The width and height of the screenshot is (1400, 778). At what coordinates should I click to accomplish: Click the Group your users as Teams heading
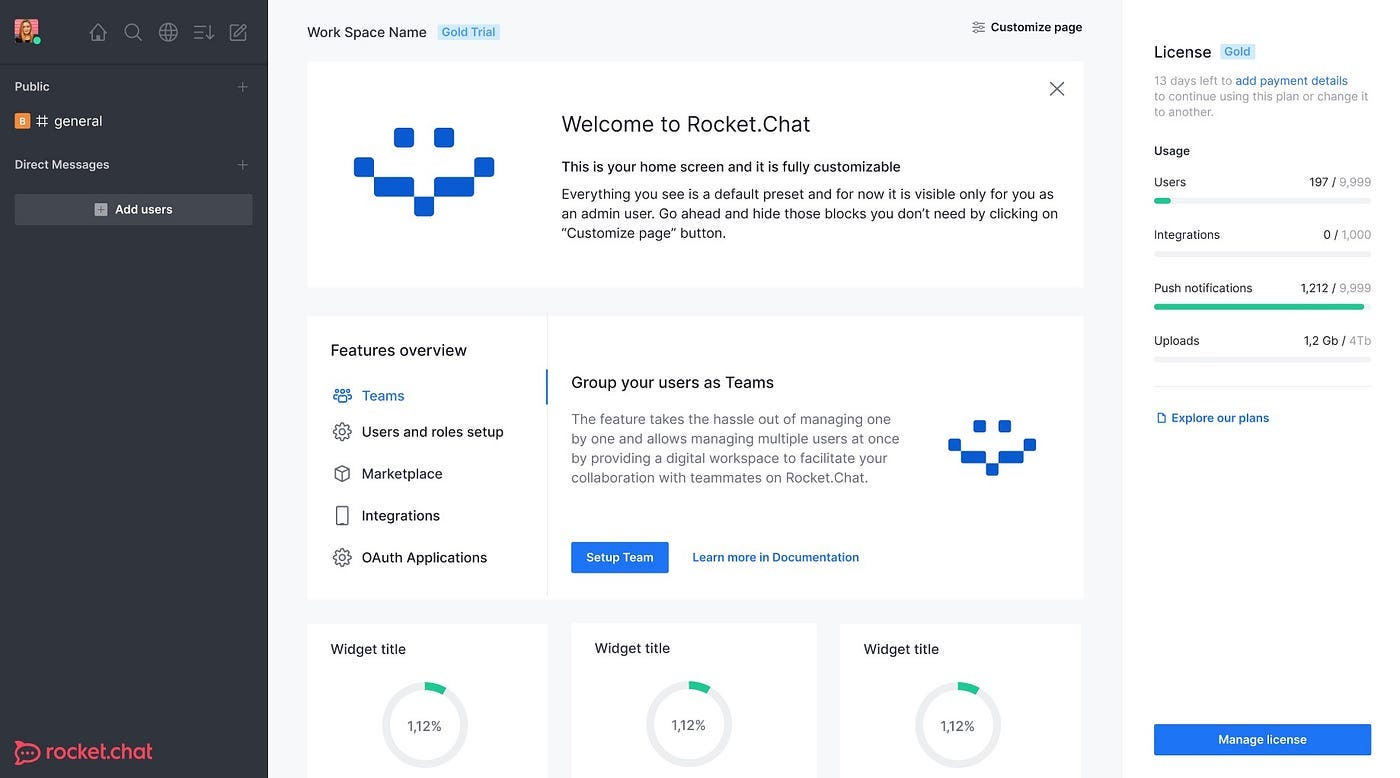(x=673, y=383)
